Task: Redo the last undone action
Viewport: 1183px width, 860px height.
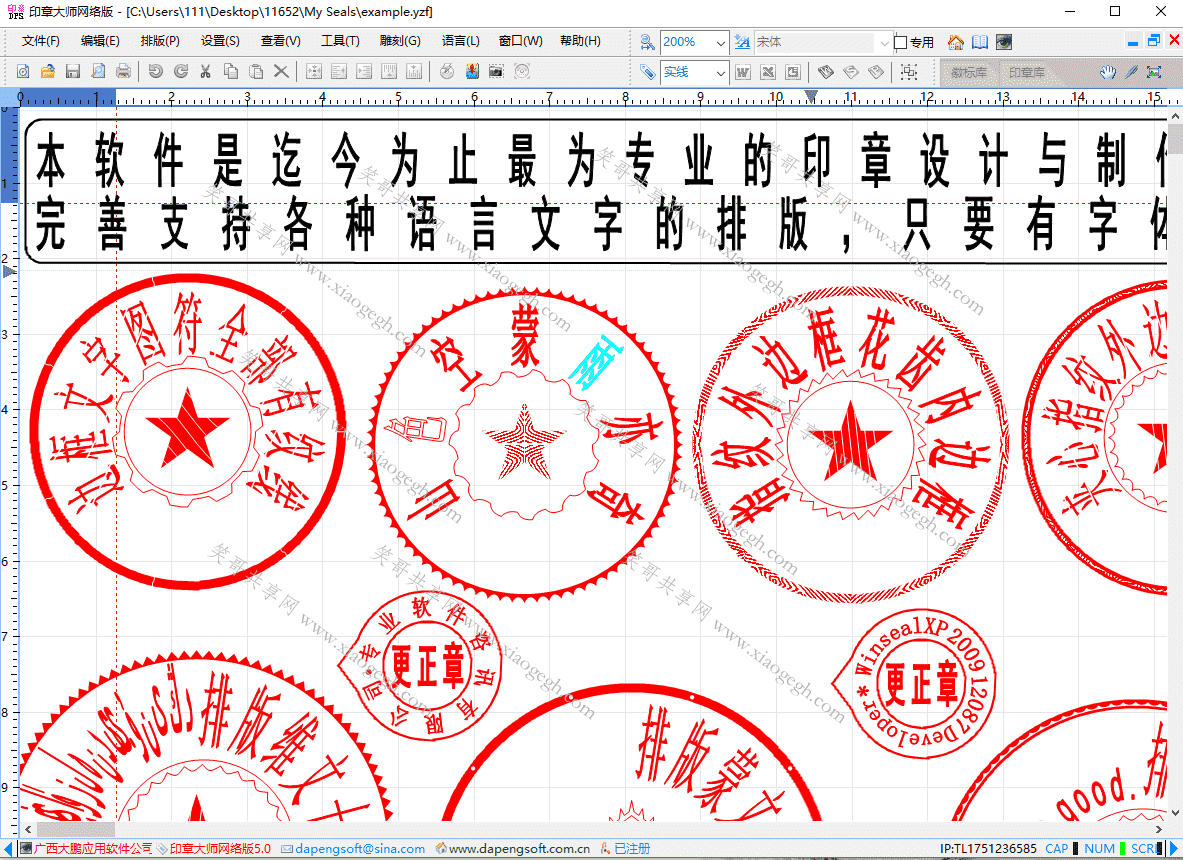Action: 181,72
